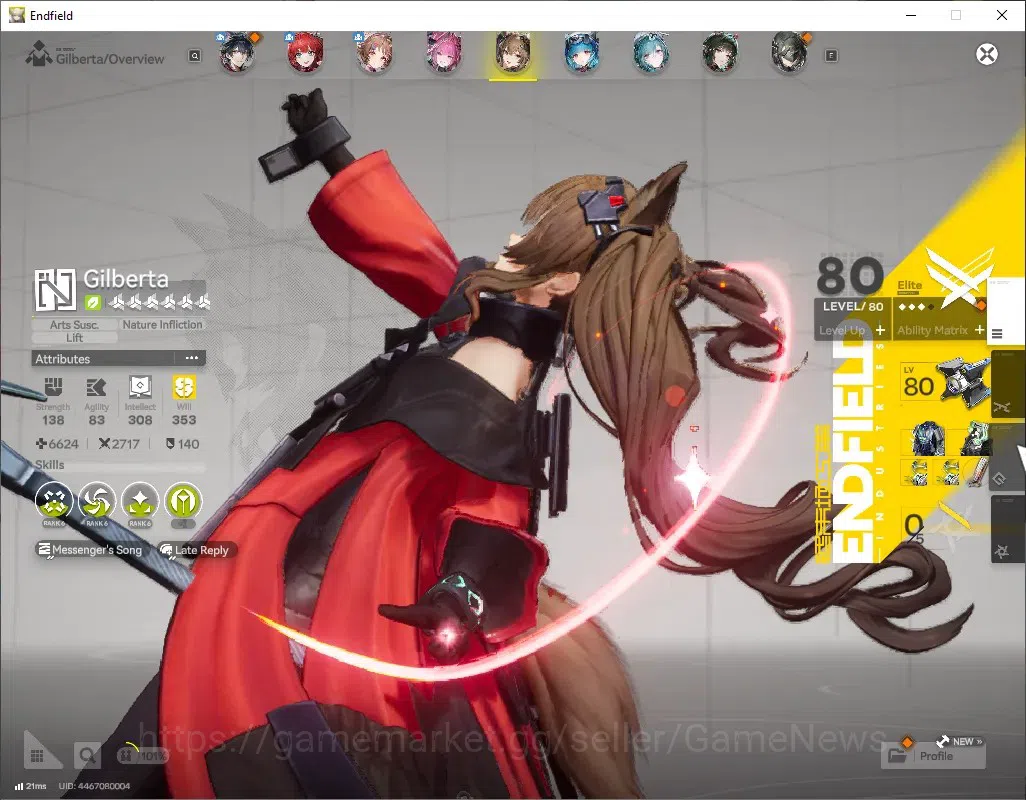
Task: Open the fourth fully green skill icon
Action: point(183,501)
